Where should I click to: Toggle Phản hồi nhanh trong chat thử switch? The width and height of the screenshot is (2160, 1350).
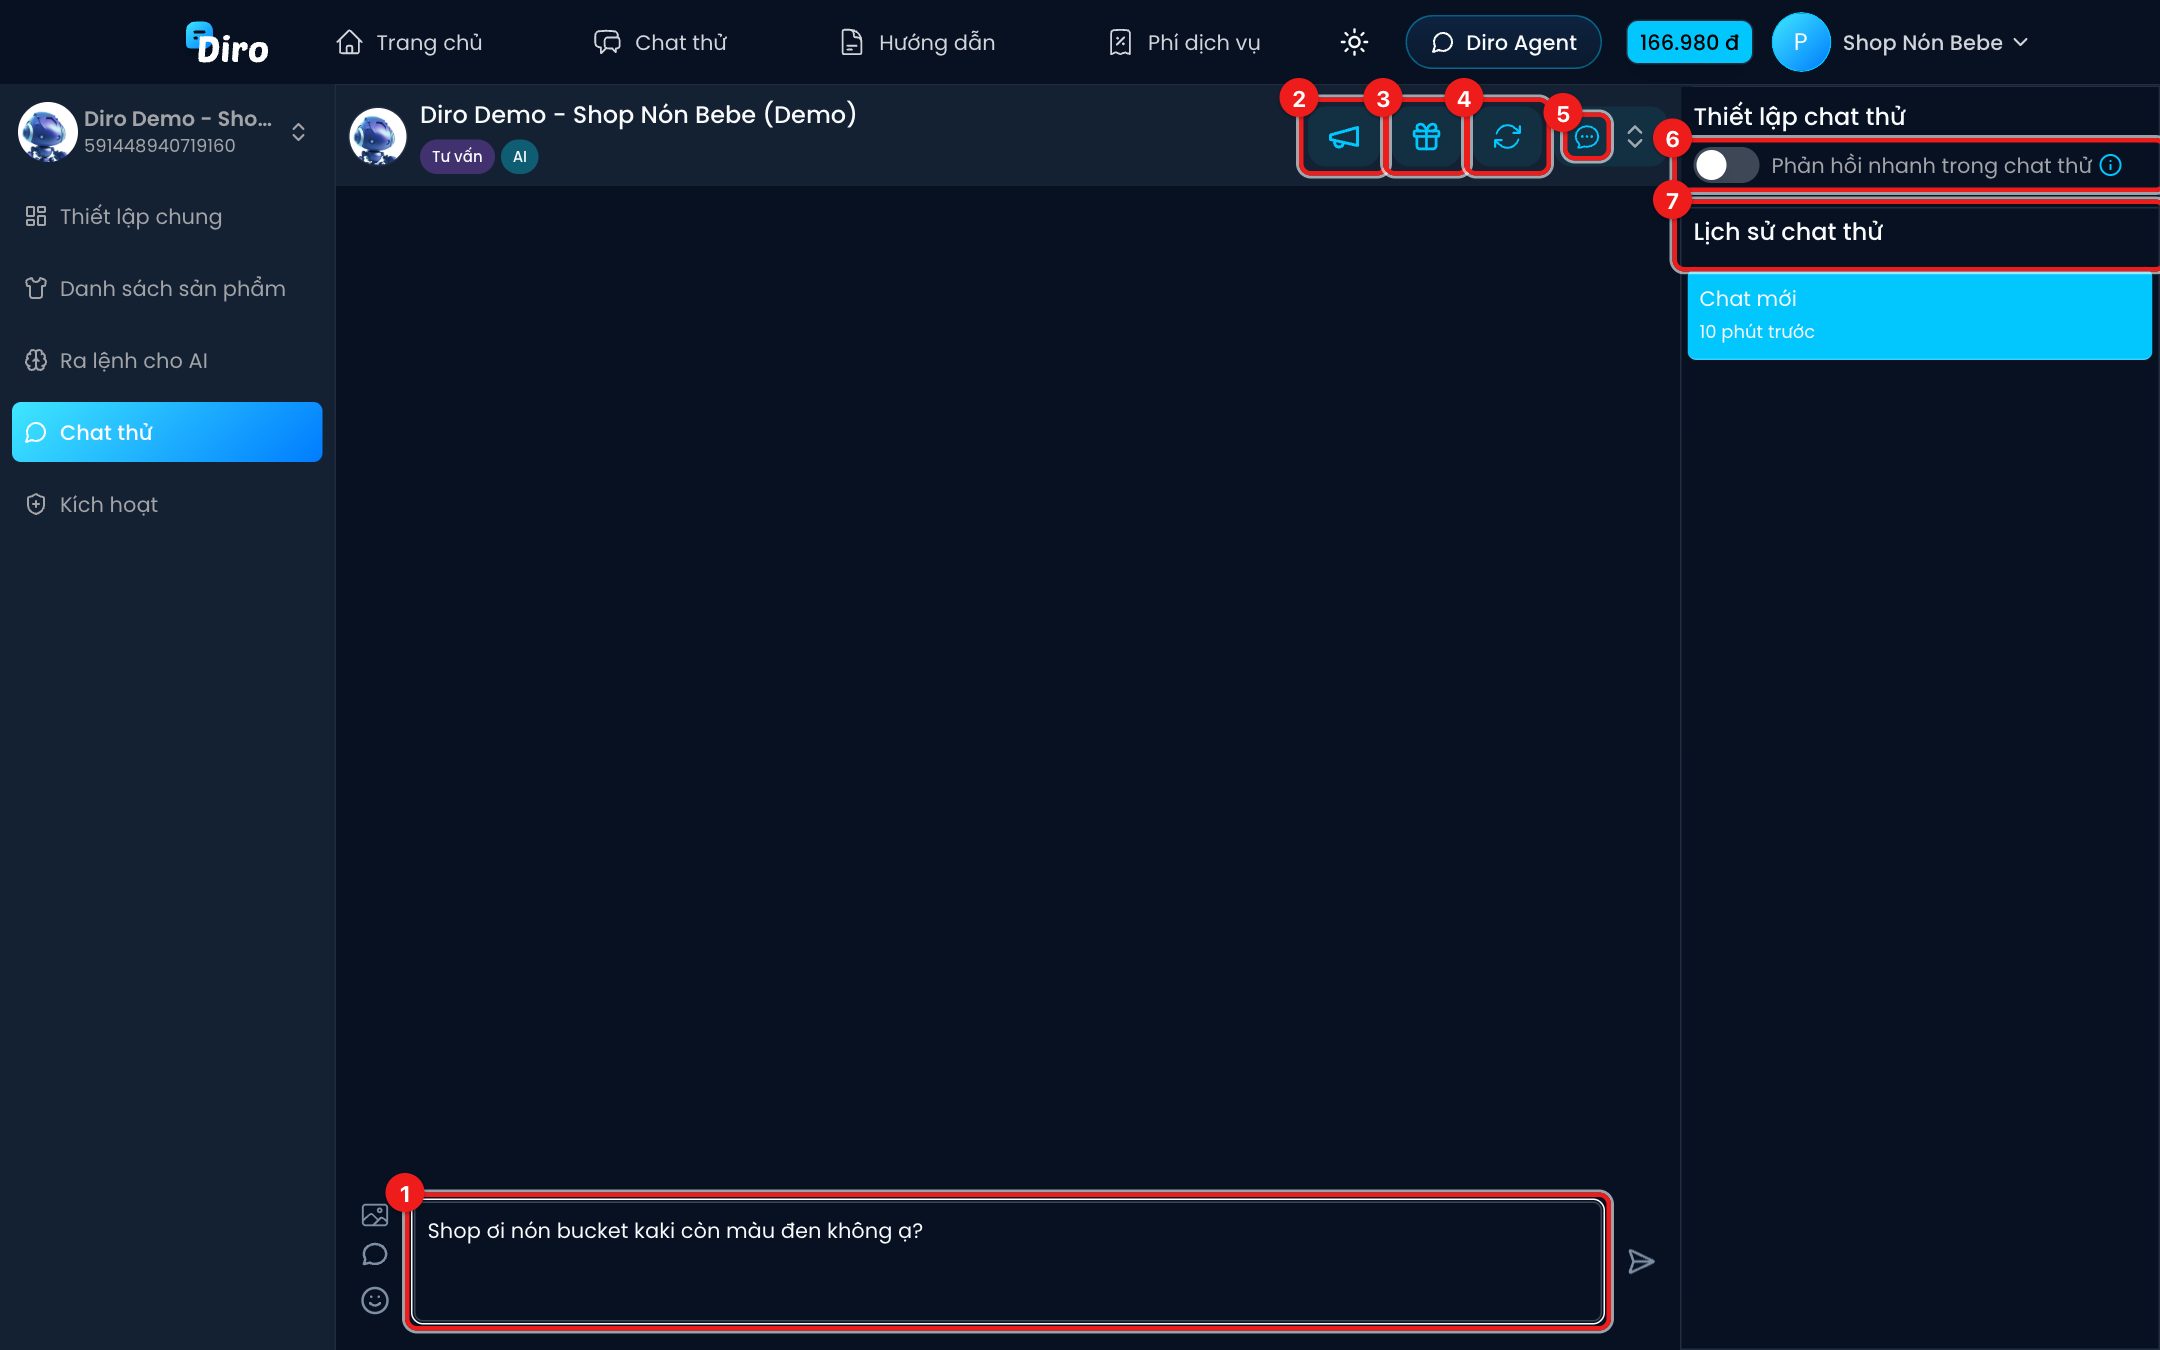tap(1726, 165)
